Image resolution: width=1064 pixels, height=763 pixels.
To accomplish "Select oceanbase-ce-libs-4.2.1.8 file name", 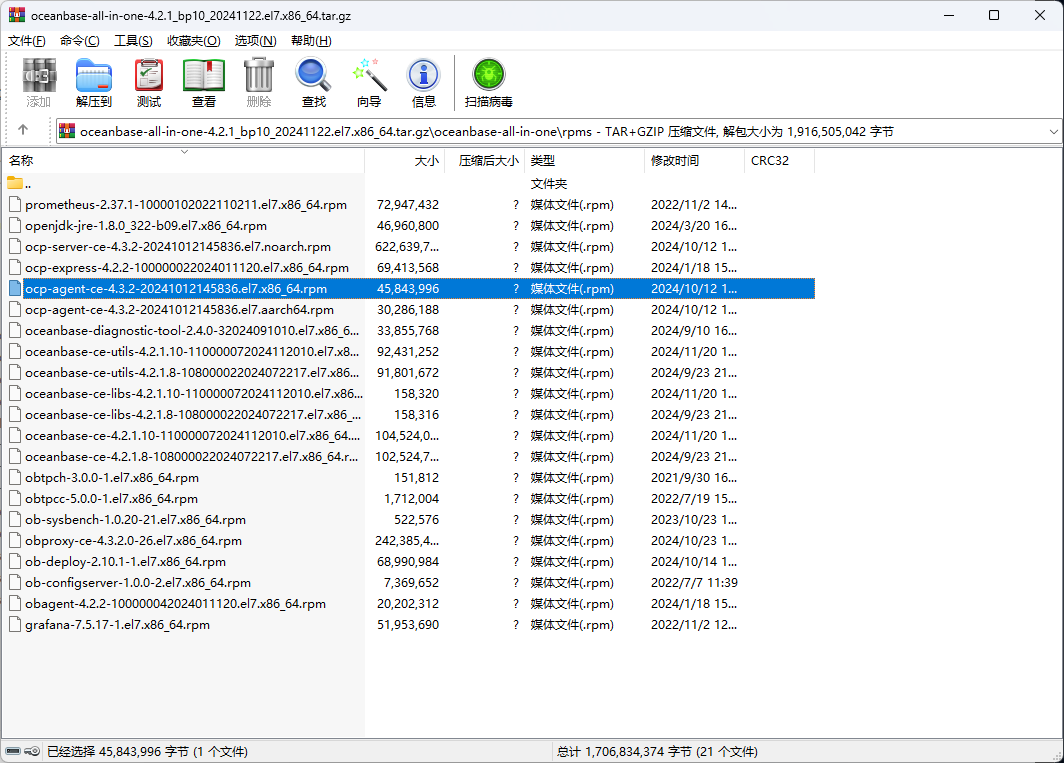I will point(193,415).
